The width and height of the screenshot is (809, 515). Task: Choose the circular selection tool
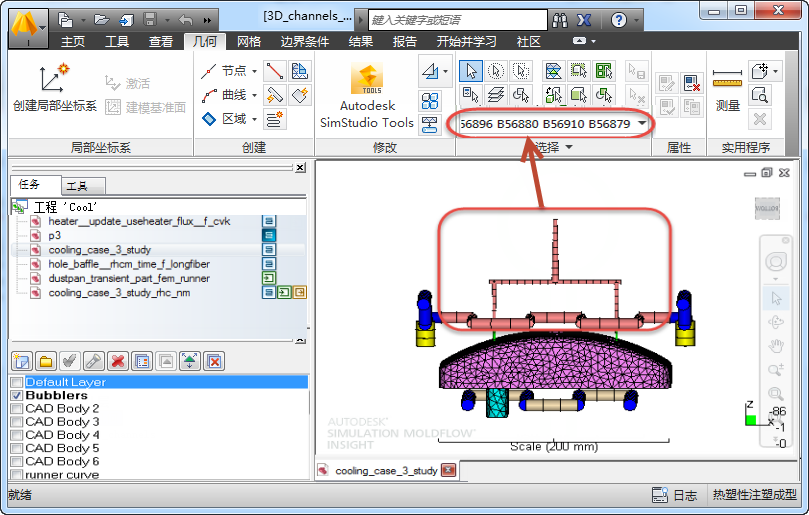coord(496,71)
